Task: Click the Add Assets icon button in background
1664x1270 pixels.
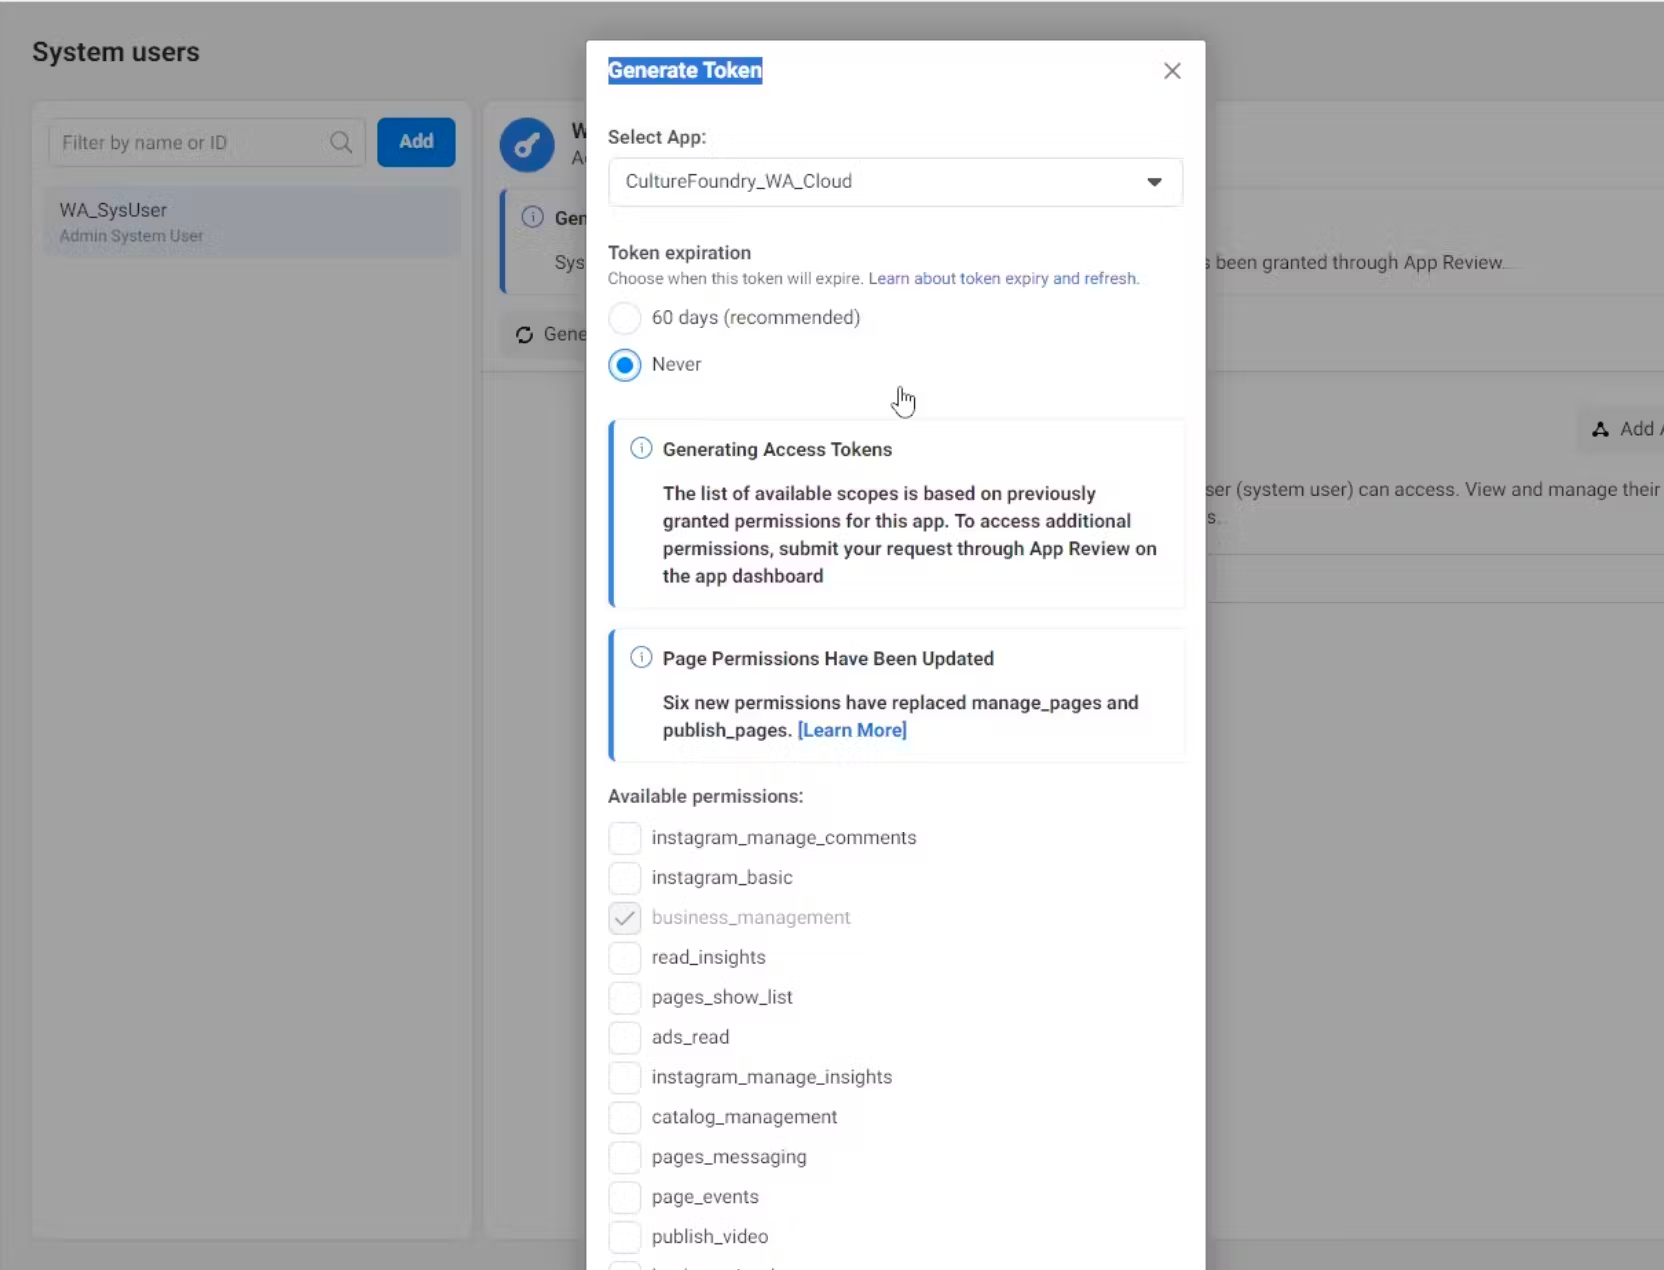Action: click(x=1600, y=429)
